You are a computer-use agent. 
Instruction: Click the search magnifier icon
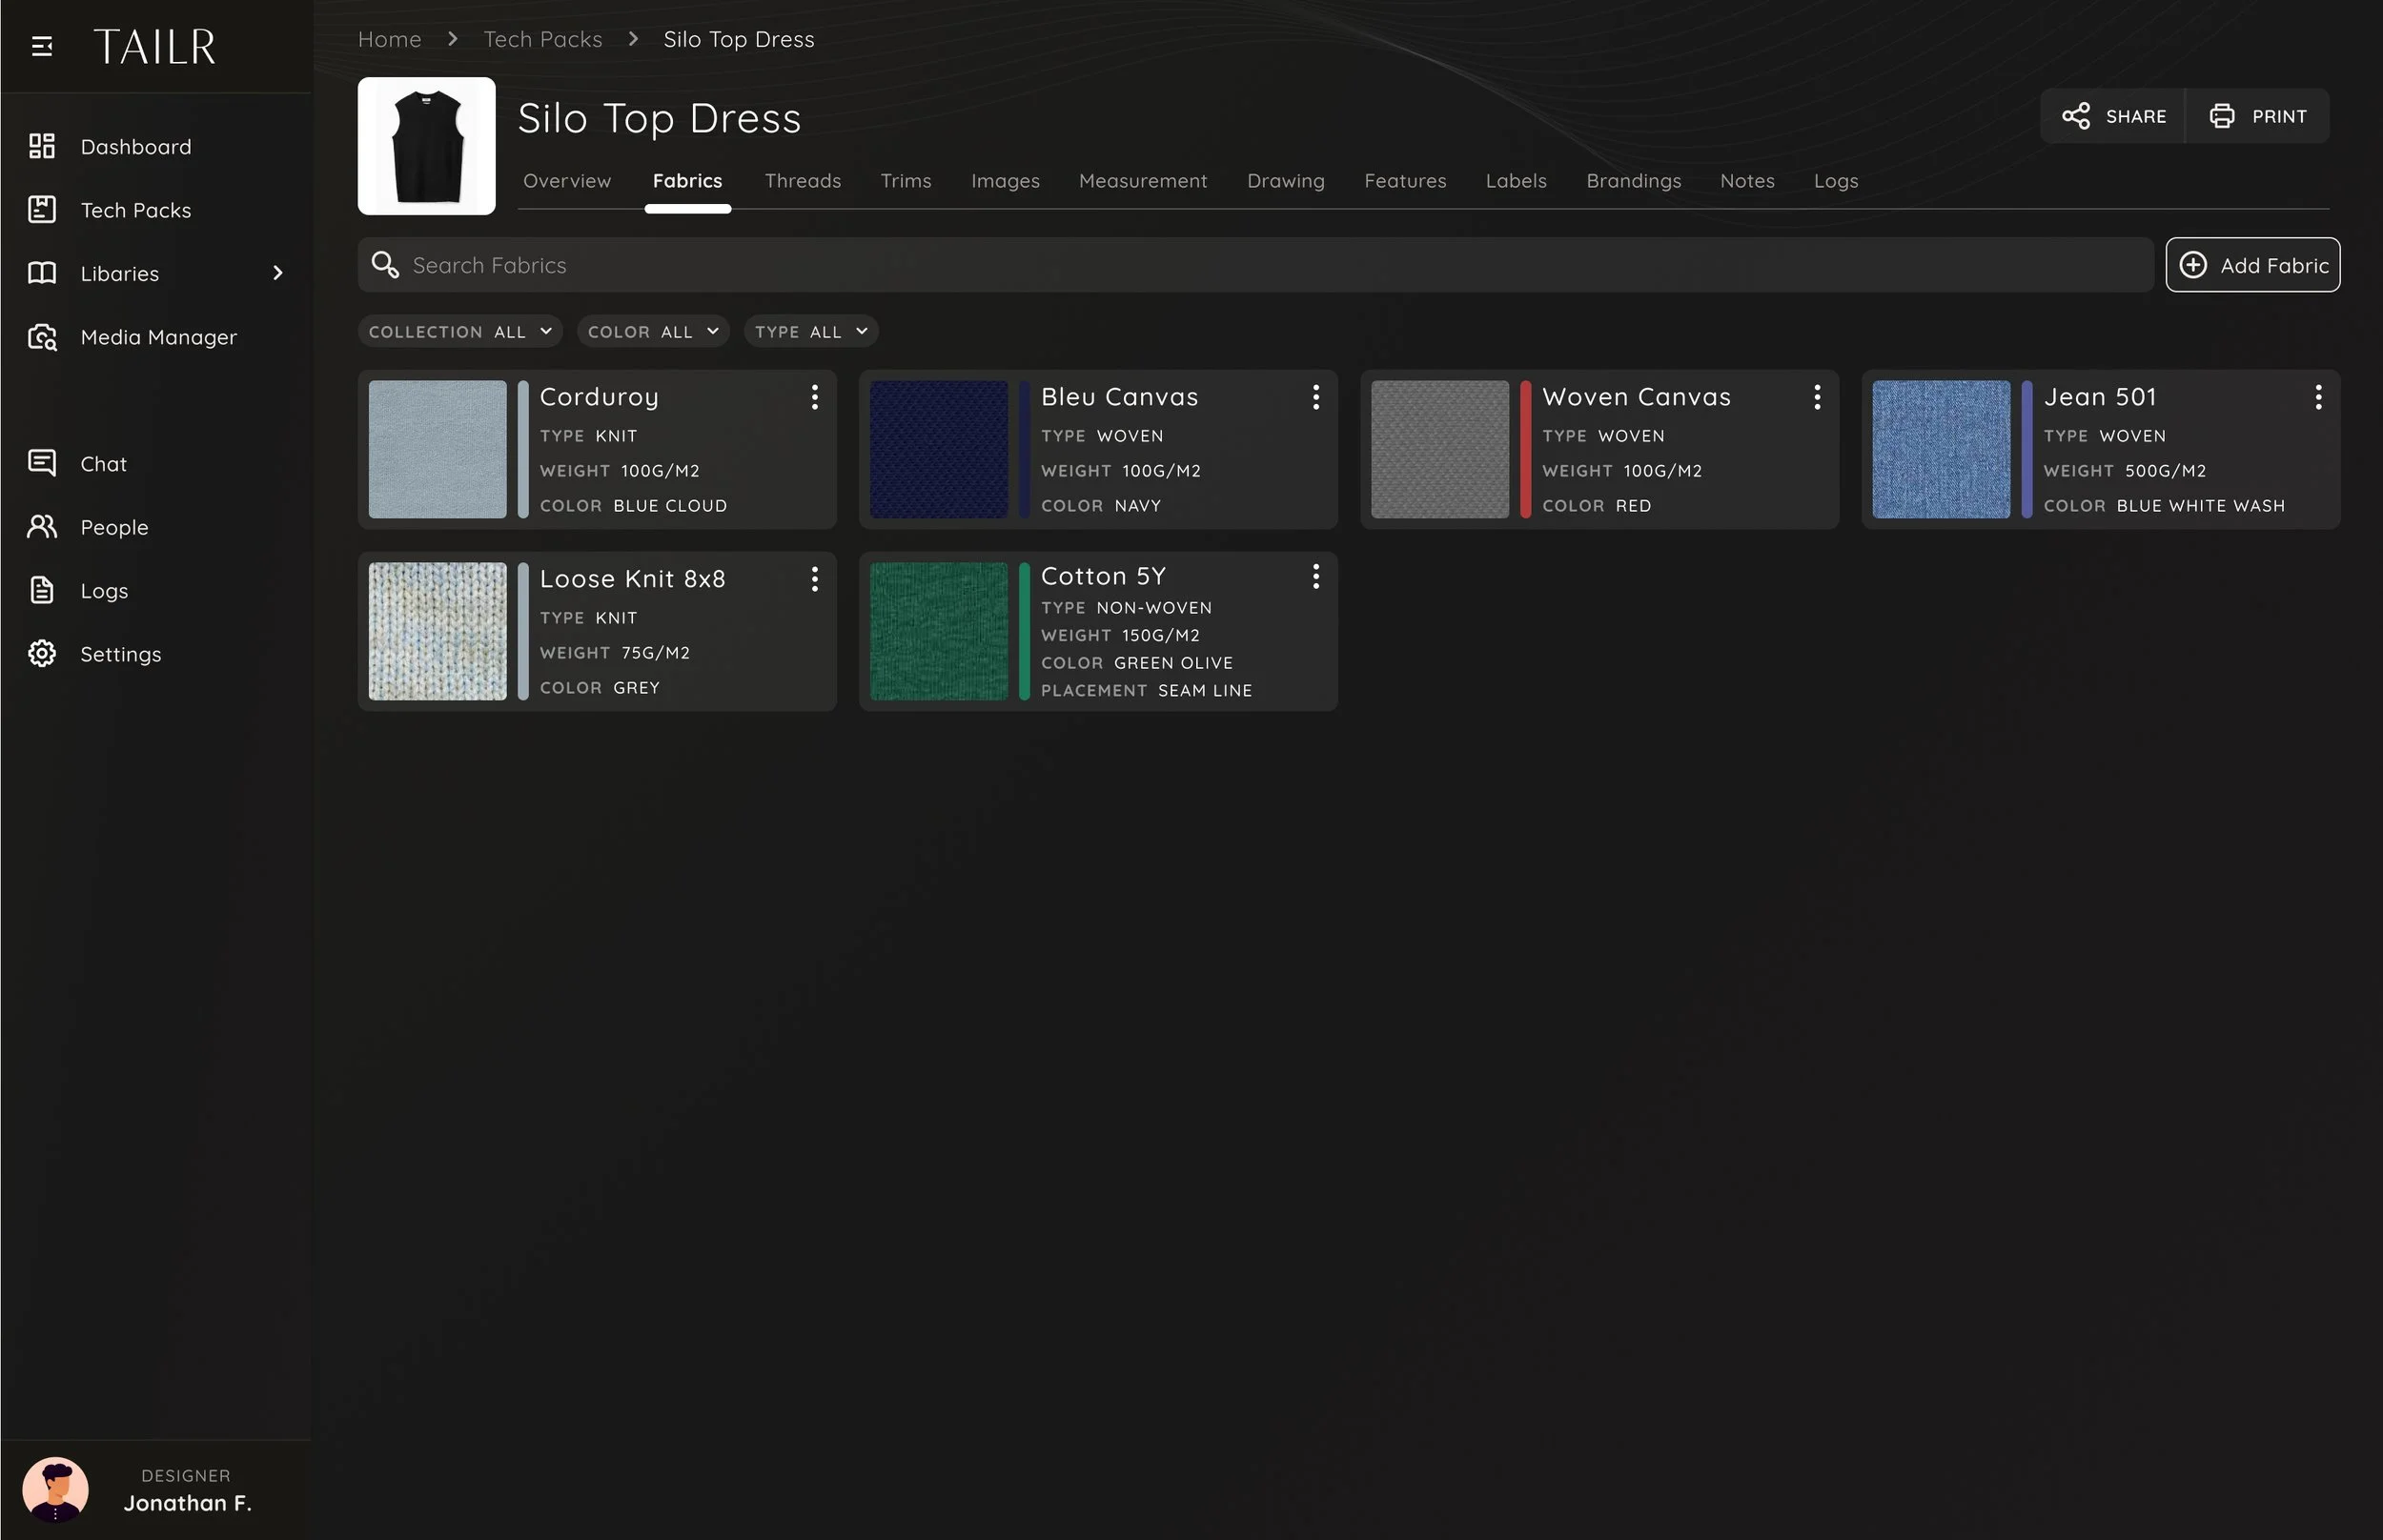[x=385, y=265]
